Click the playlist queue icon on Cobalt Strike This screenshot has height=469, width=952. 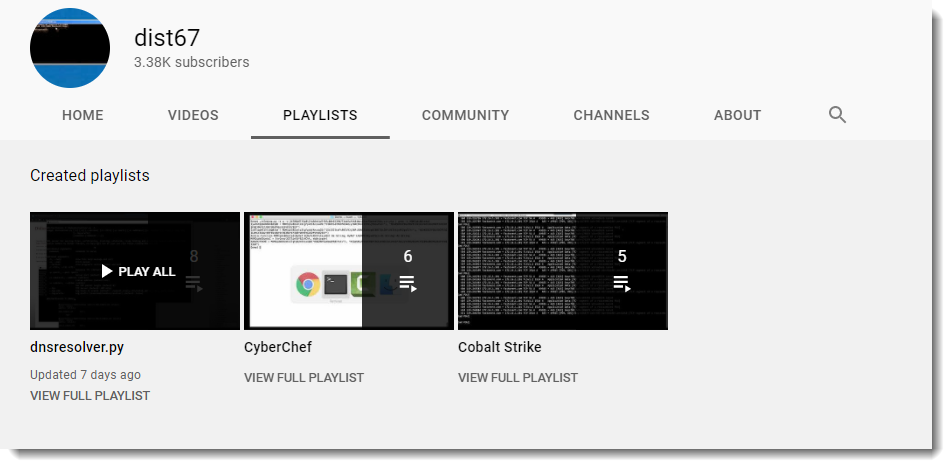click(621, 284)
